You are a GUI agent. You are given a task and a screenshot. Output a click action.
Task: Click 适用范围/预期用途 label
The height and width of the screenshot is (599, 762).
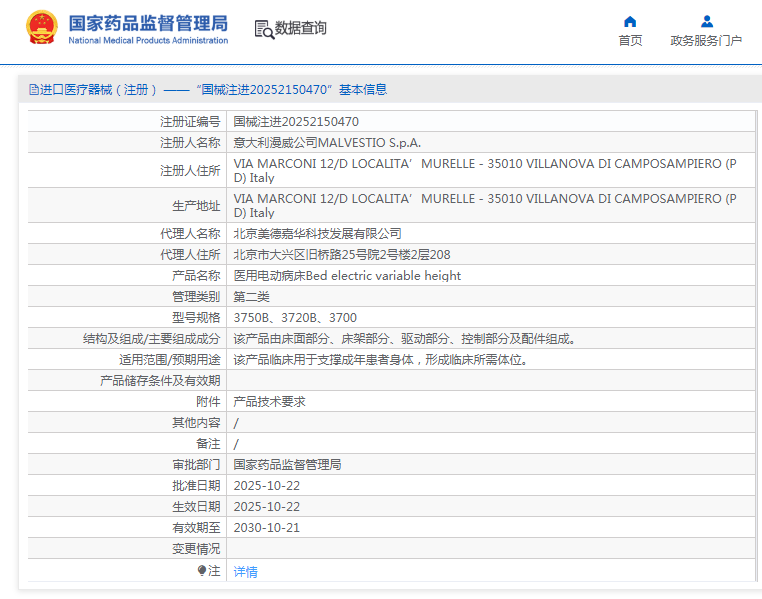coord(170,360)
